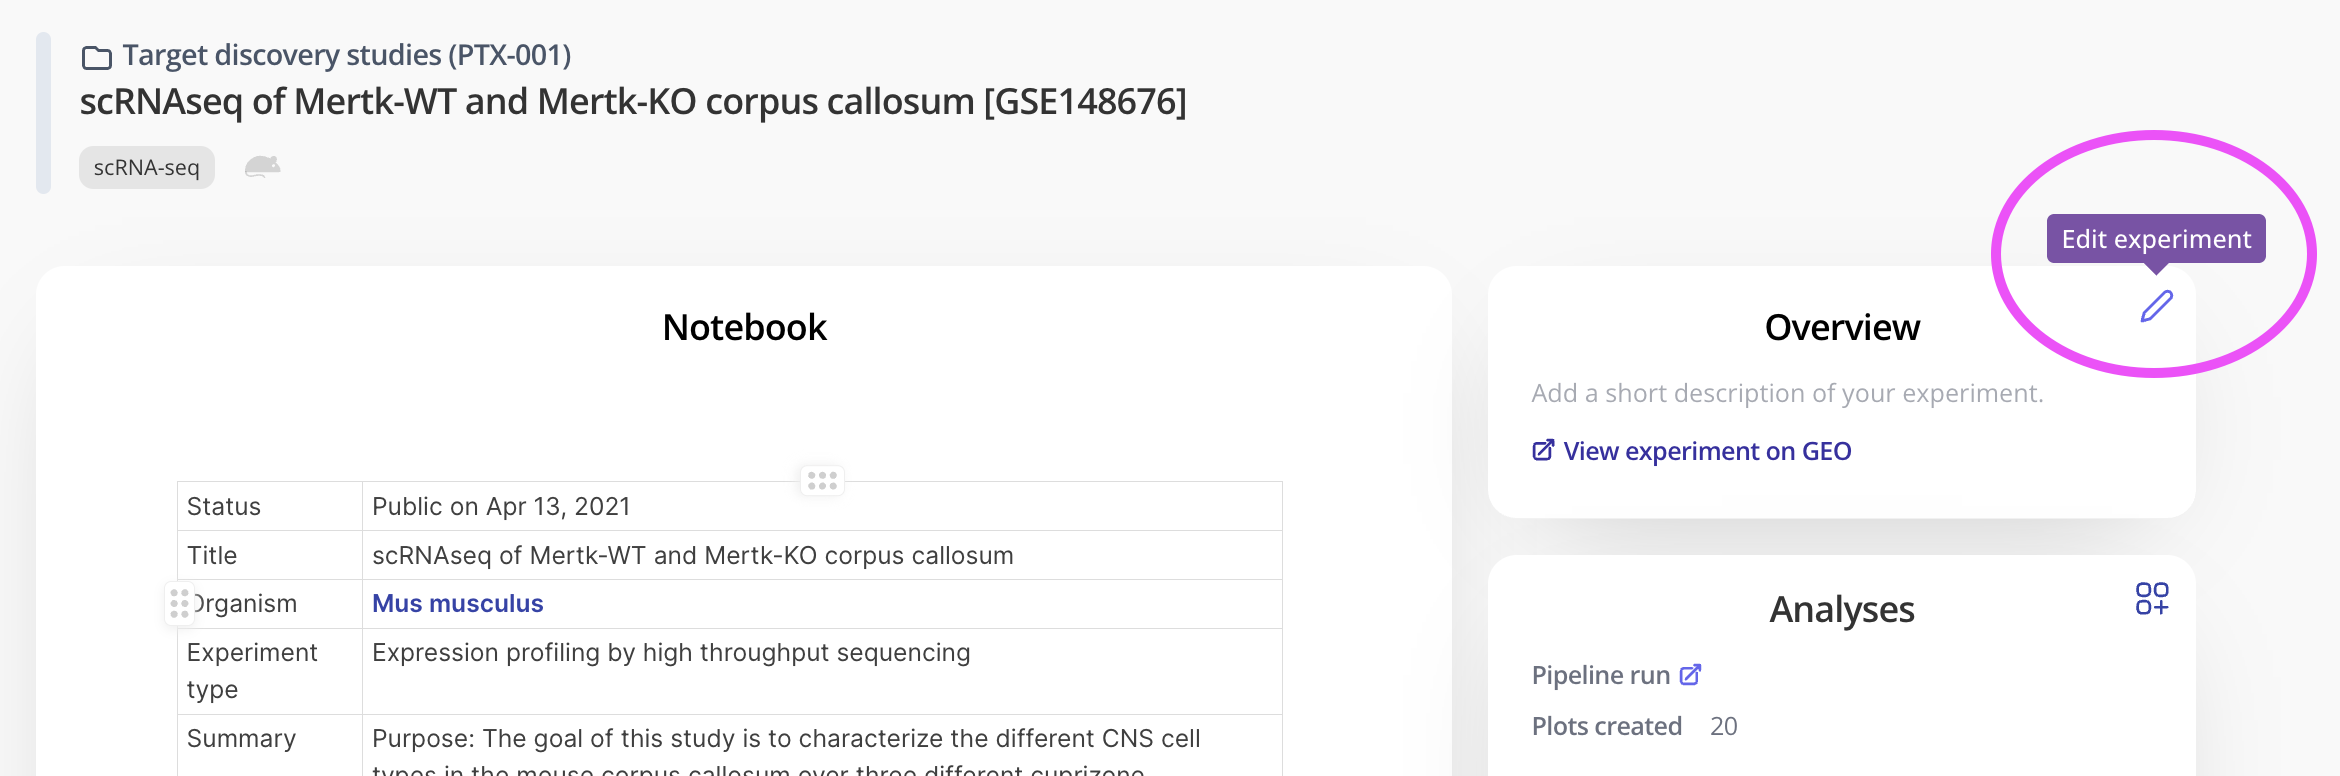Open the Pipeline run link
This screenshot has height=776, width=2340.
click(1601, 675)
